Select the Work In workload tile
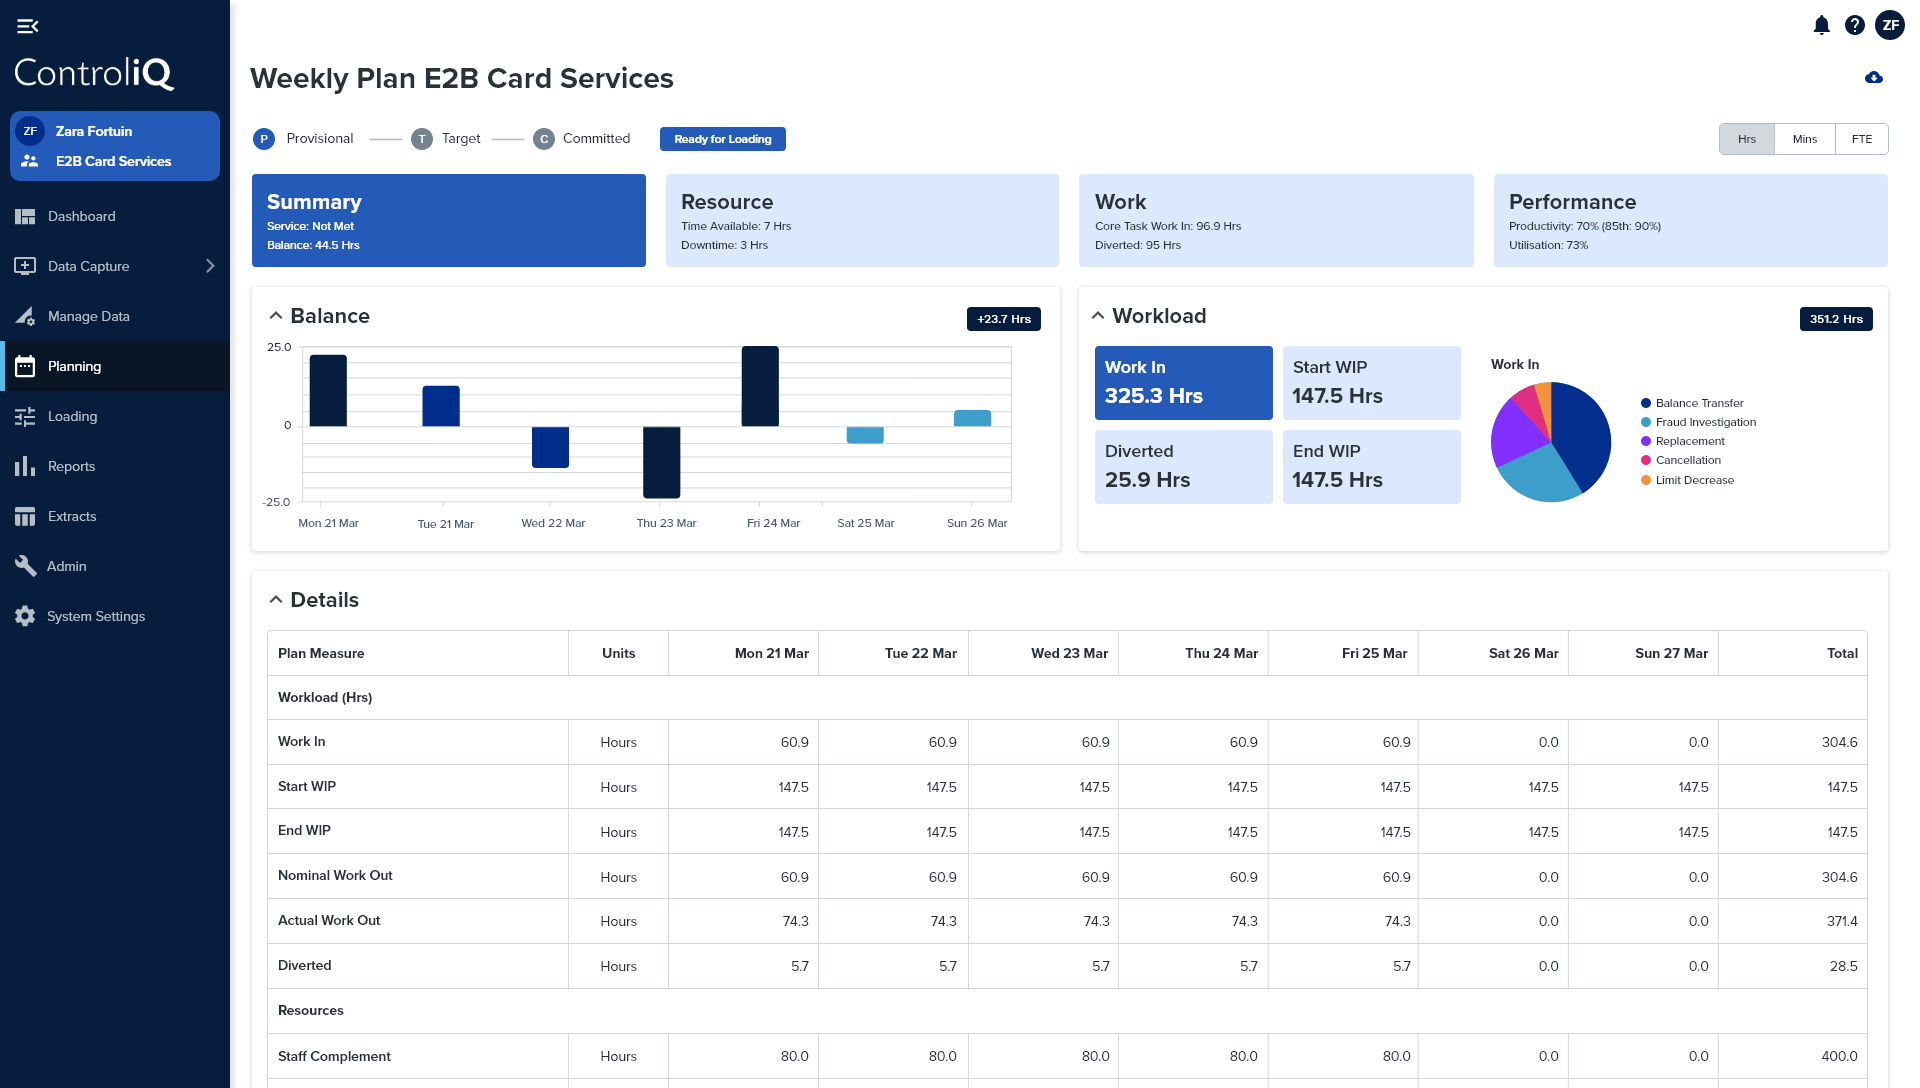The width and height of the screenshot is (1920, 1088). pyautogui.click(x=1183, y=383)
